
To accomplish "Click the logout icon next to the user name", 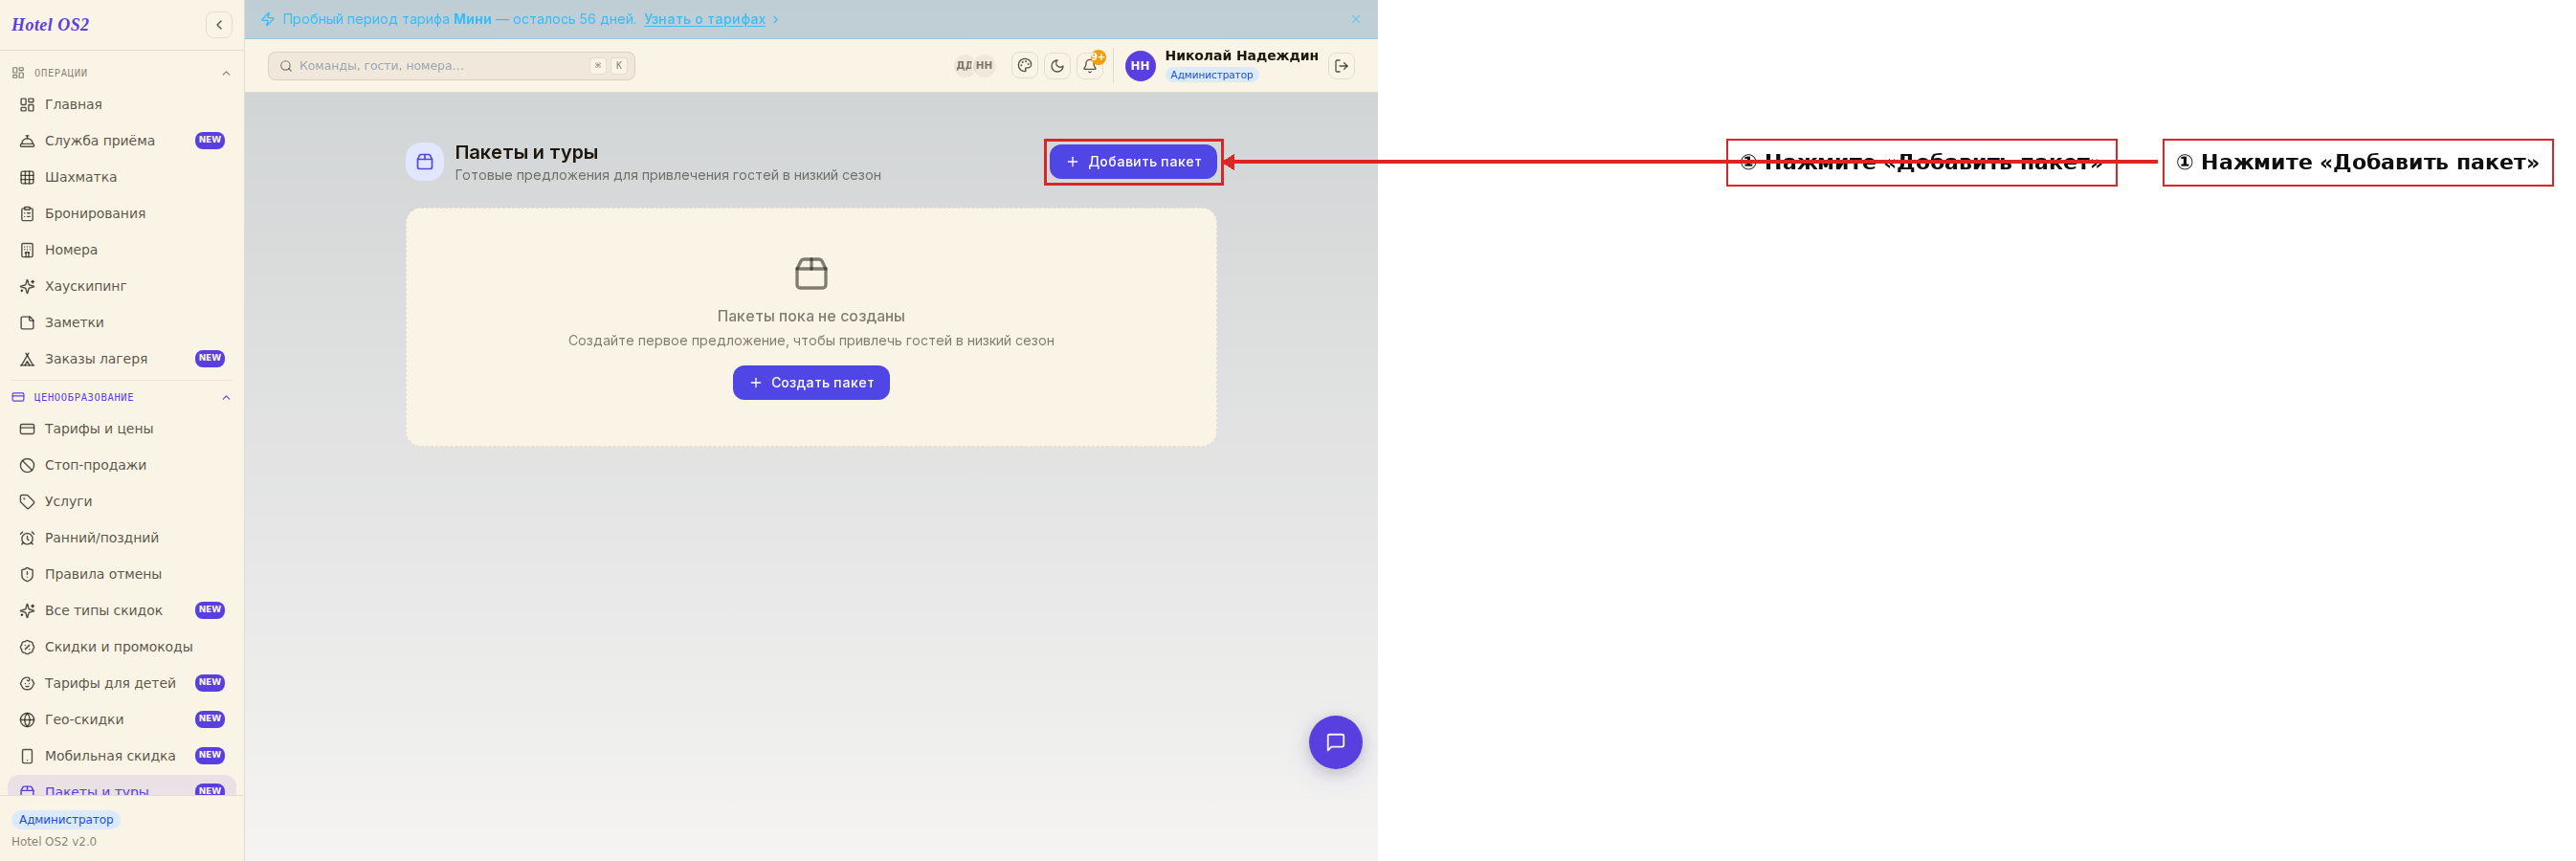I will coord(1341,66).
